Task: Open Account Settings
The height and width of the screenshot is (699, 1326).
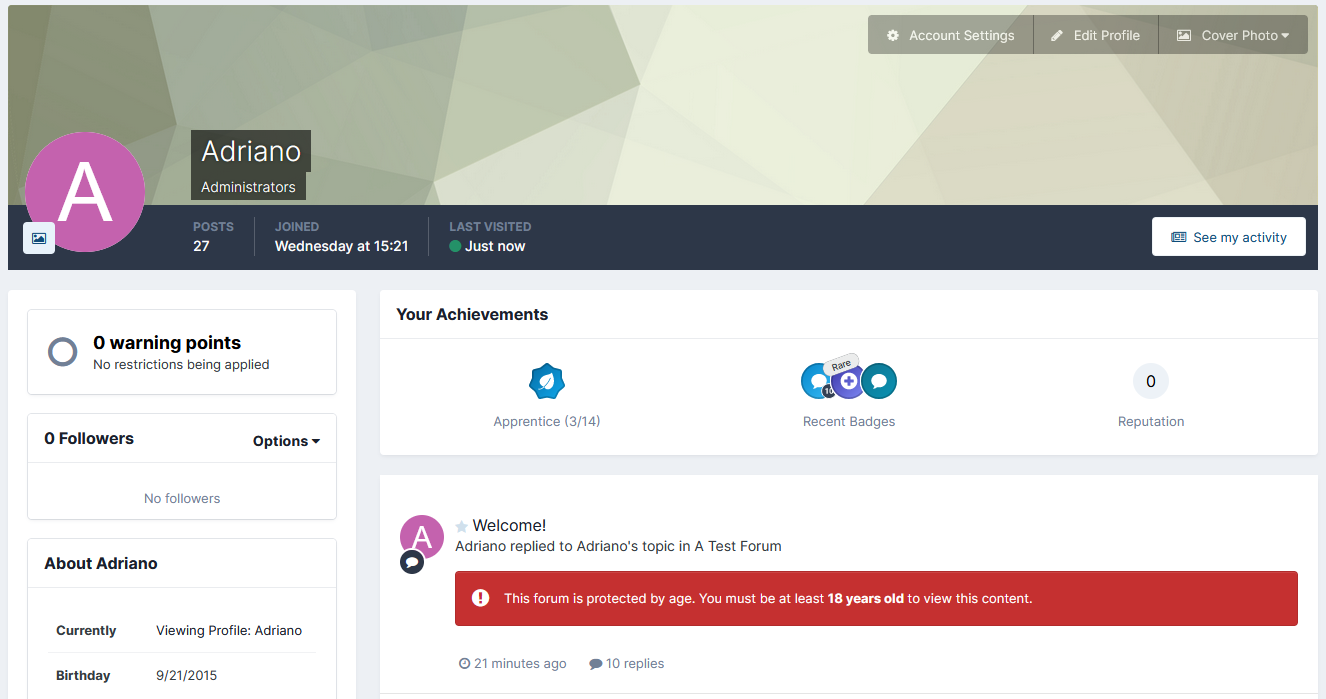Action: pos(950,35)
